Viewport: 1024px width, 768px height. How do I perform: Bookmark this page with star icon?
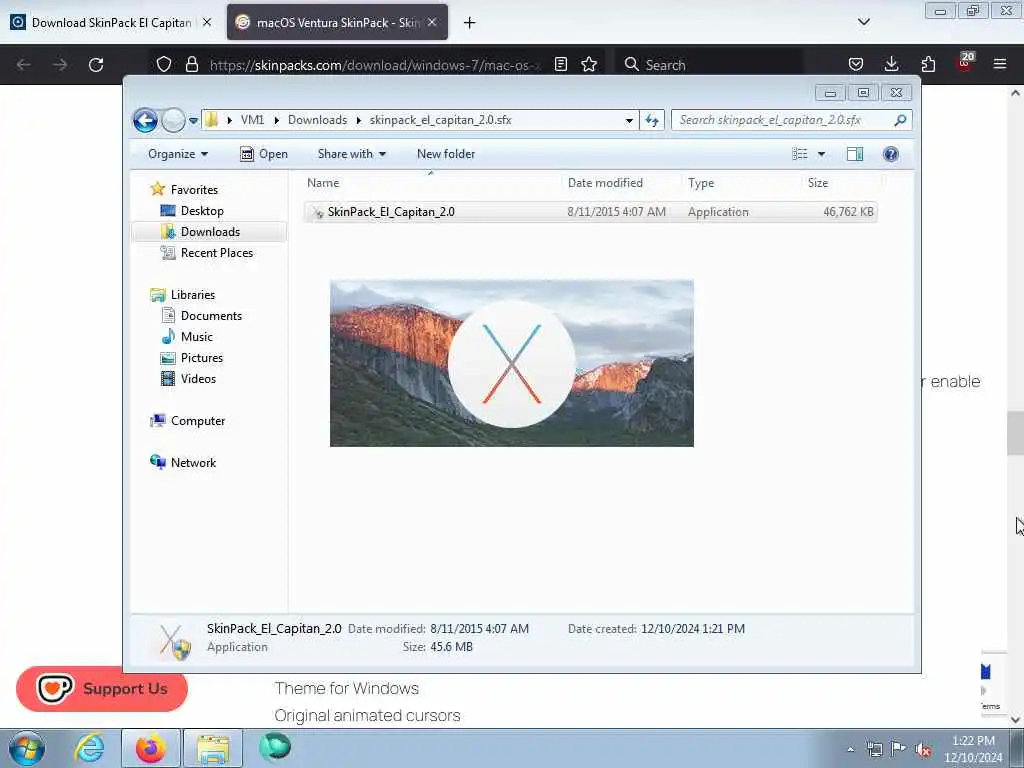(x=589, y=64)
